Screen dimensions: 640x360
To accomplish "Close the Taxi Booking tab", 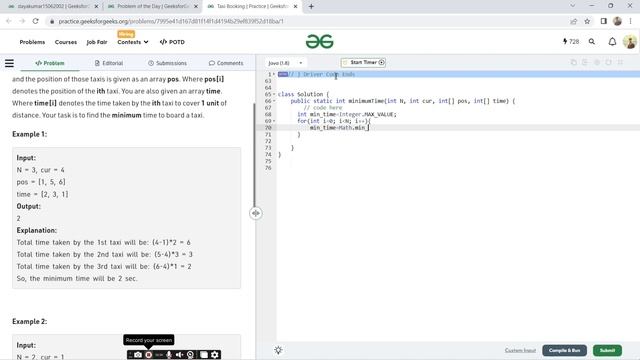I will click(x=296, y=7).
